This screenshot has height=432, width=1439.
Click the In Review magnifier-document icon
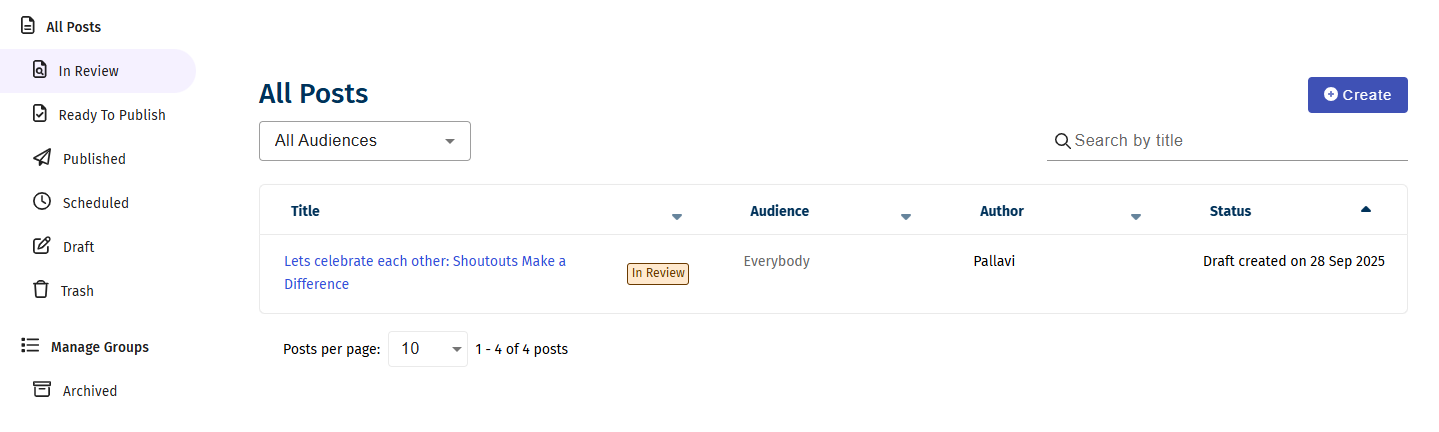[x=40, y=70]
